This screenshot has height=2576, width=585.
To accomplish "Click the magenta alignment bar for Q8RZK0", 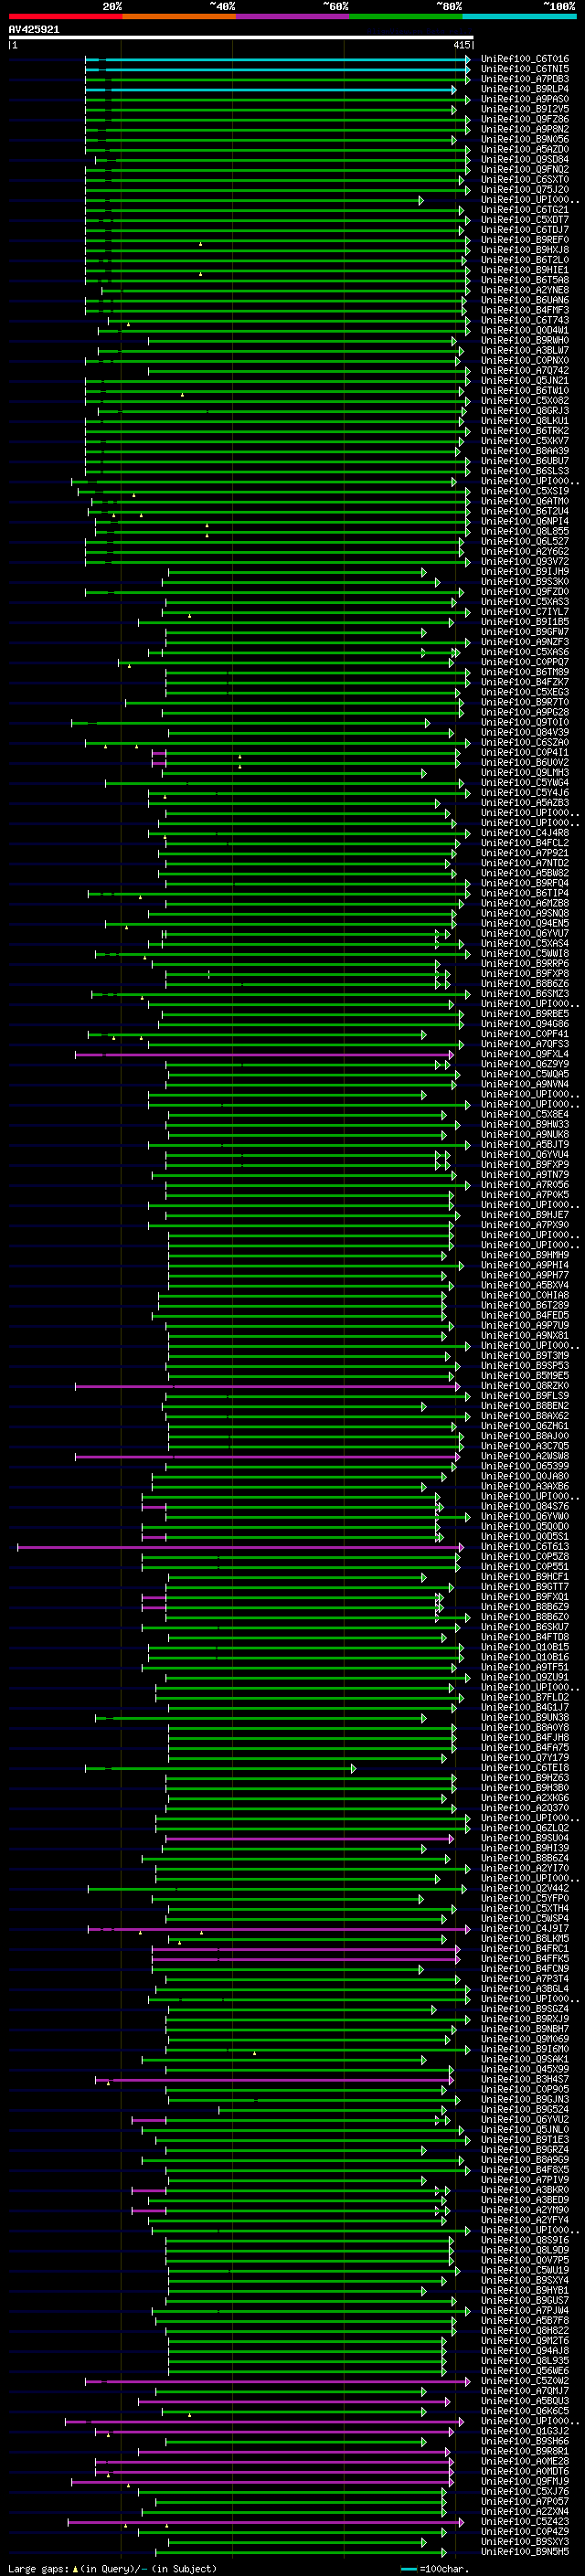I will pos(268,1386).
